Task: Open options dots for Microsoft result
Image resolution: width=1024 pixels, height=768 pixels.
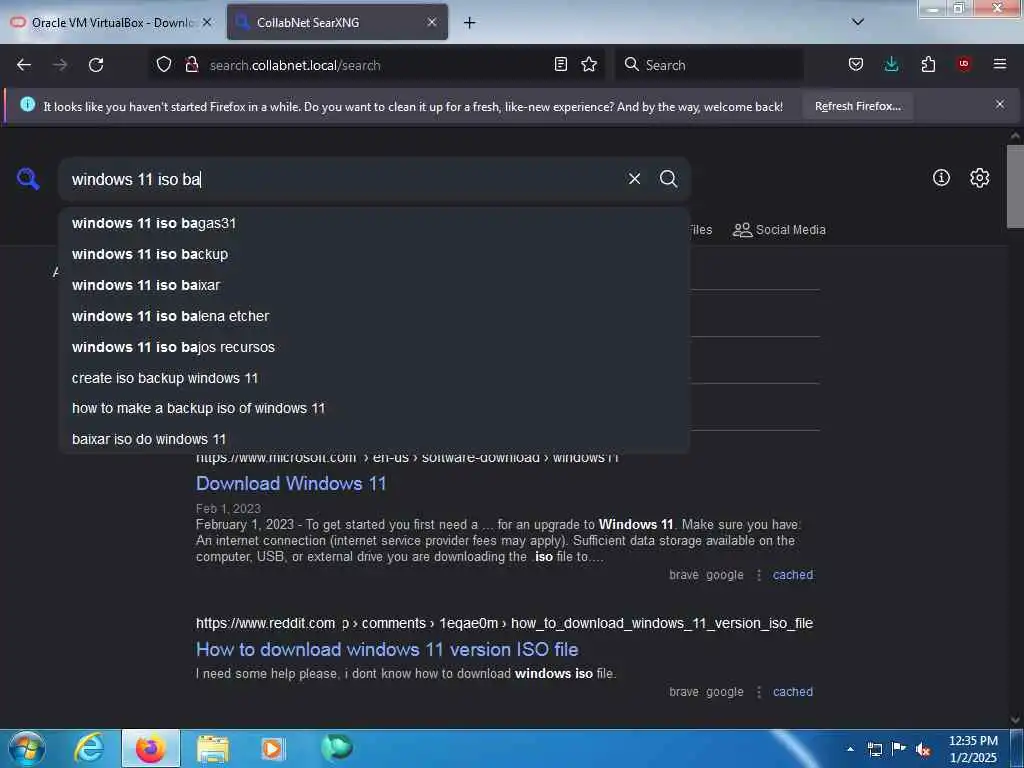Action: coord(759,575)
